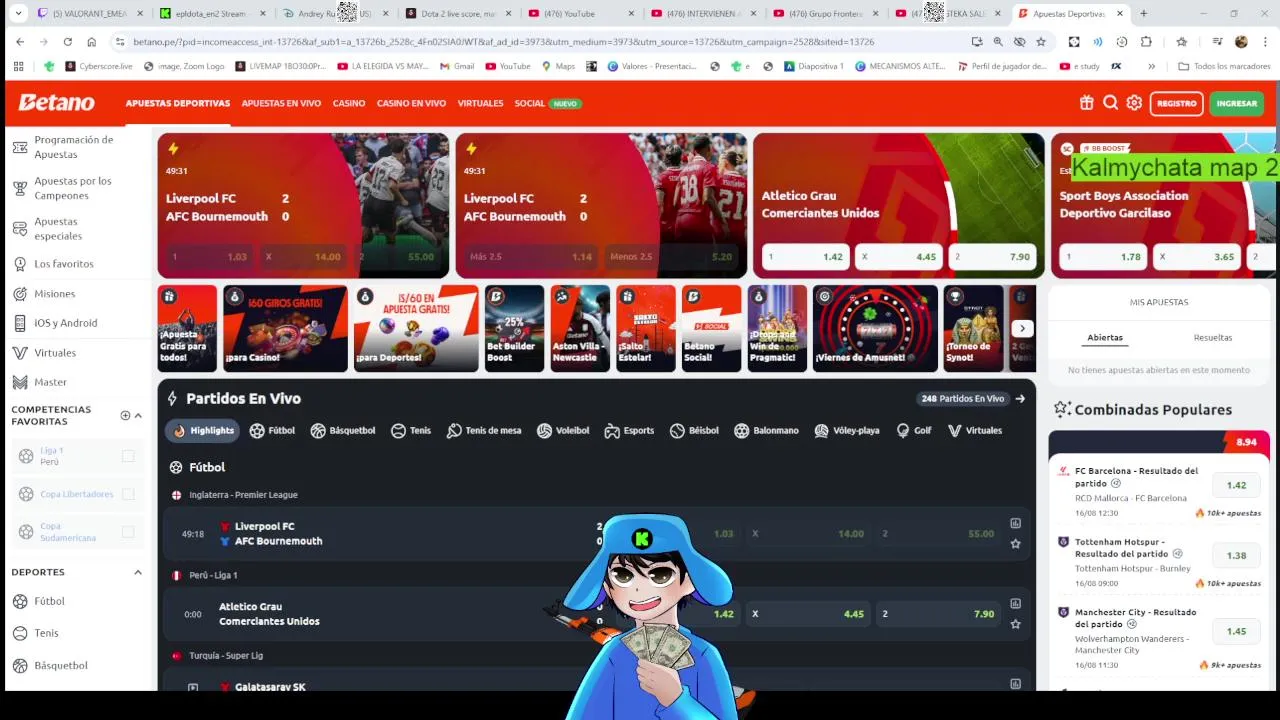
Task: Open the search magnifier icon in Betano header
Action: pyautogui.click(x=1111, y=103)
